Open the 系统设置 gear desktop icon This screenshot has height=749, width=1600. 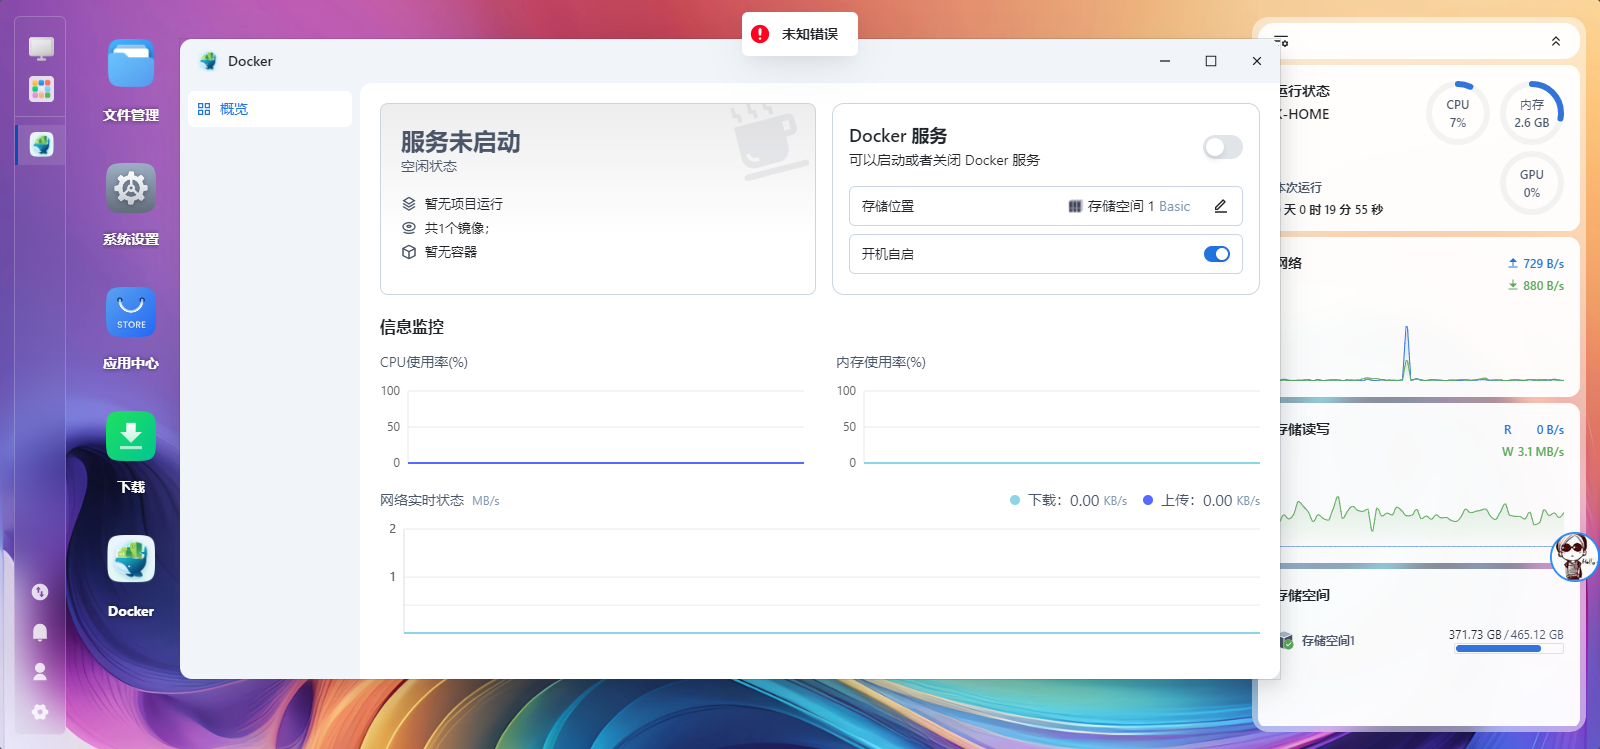coord(131,188)
